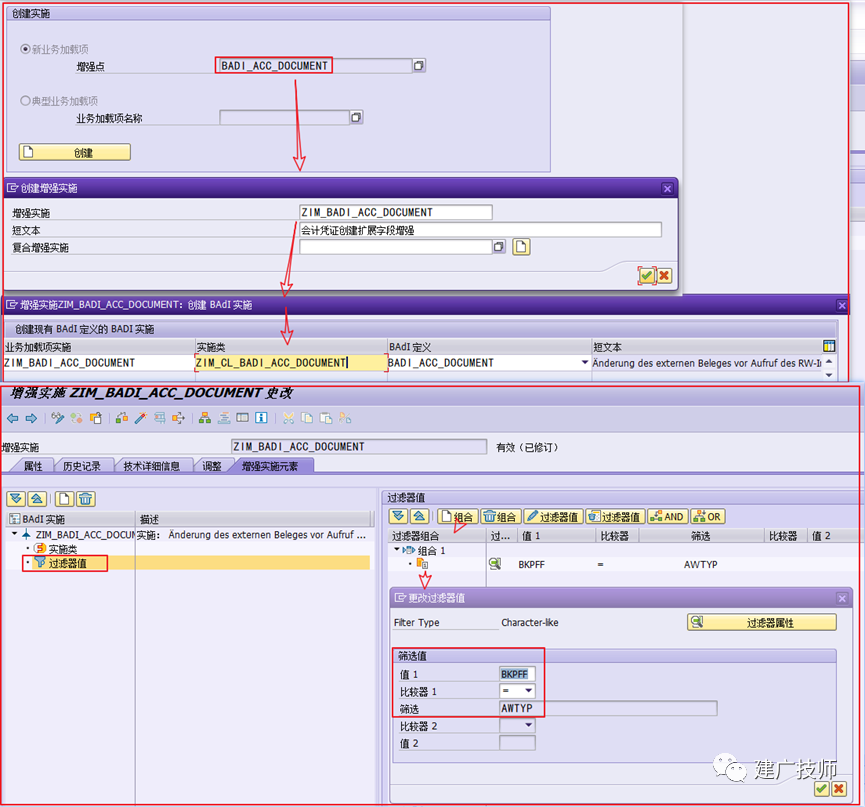Click delete 组合 button with trash icon

coord(500,516)
